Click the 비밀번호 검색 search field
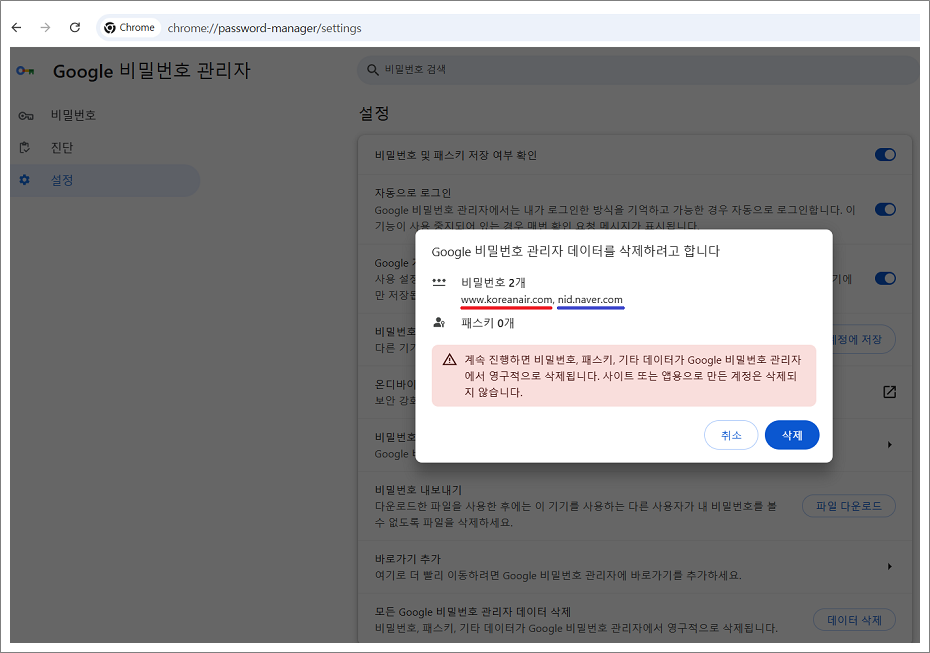 638,70
